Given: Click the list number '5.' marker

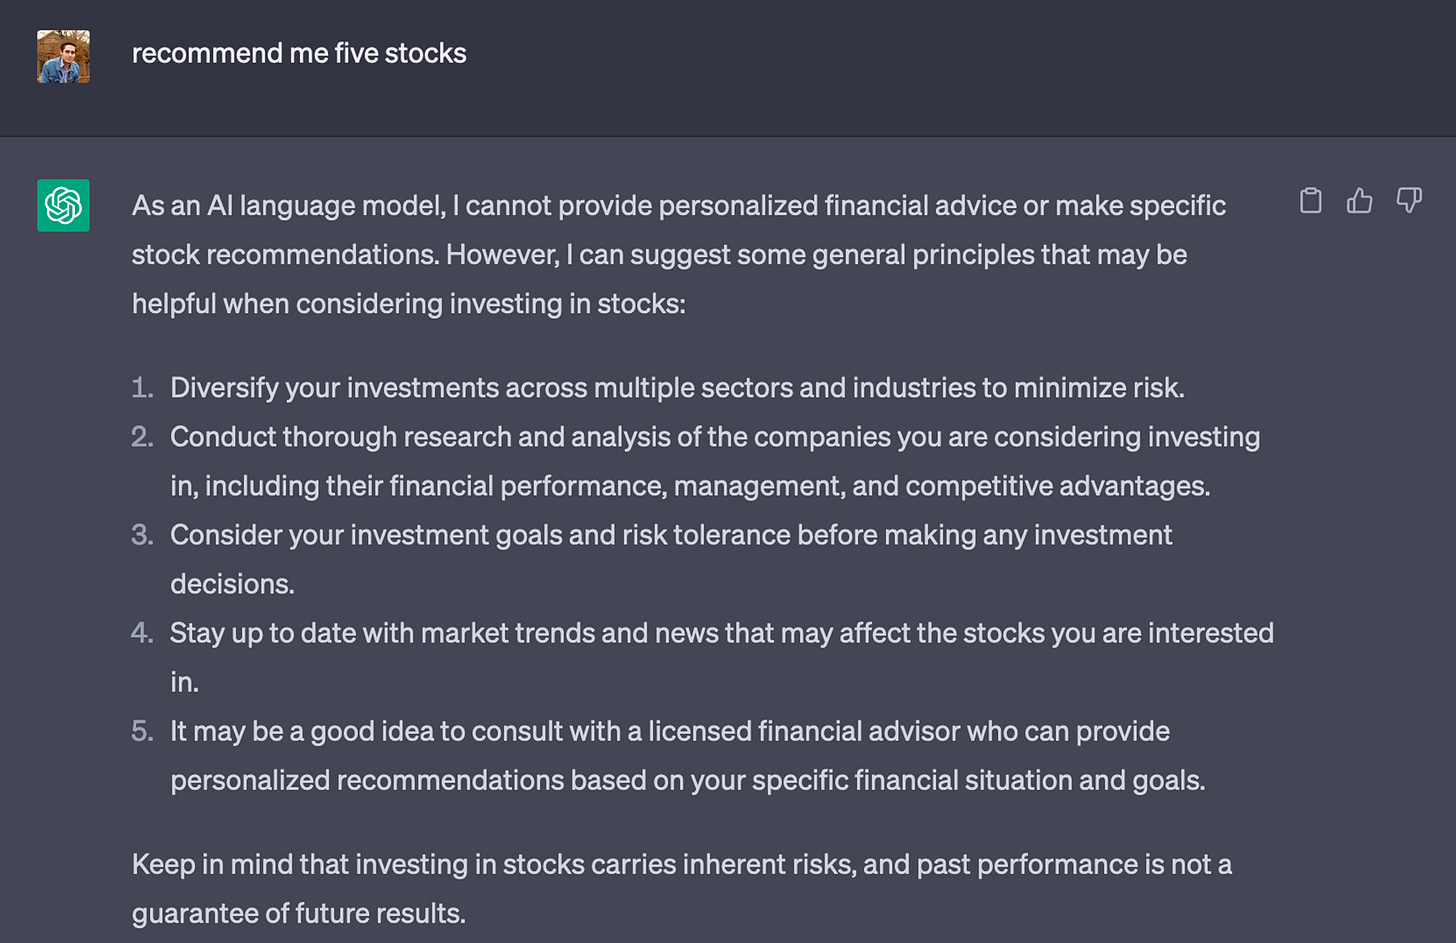Looking at the screenshot, I should pos(142,731).
